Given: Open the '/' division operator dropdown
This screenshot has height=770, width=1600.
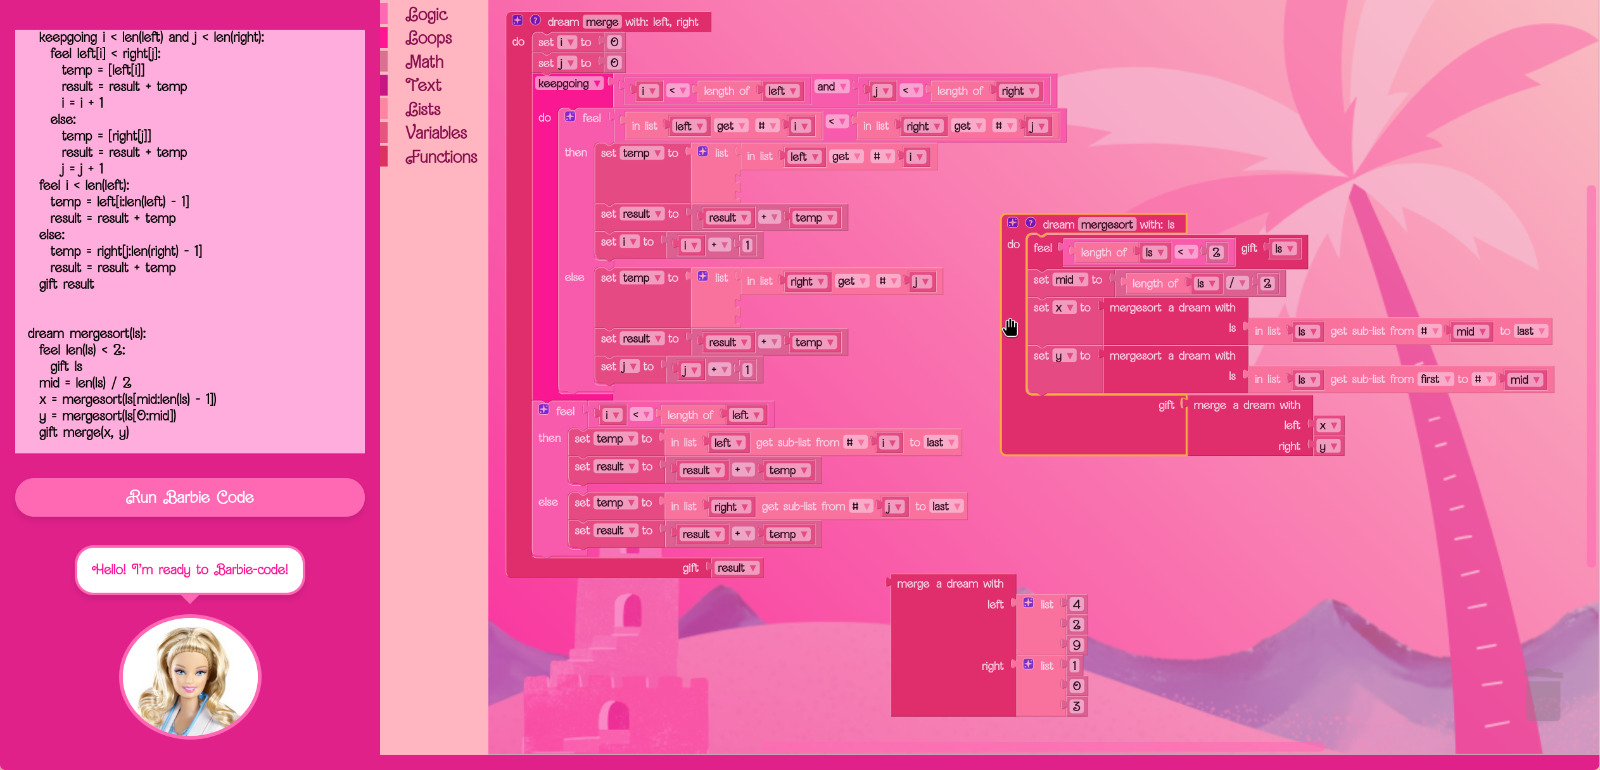Looking at the screenshot, I should (1238, 284).
